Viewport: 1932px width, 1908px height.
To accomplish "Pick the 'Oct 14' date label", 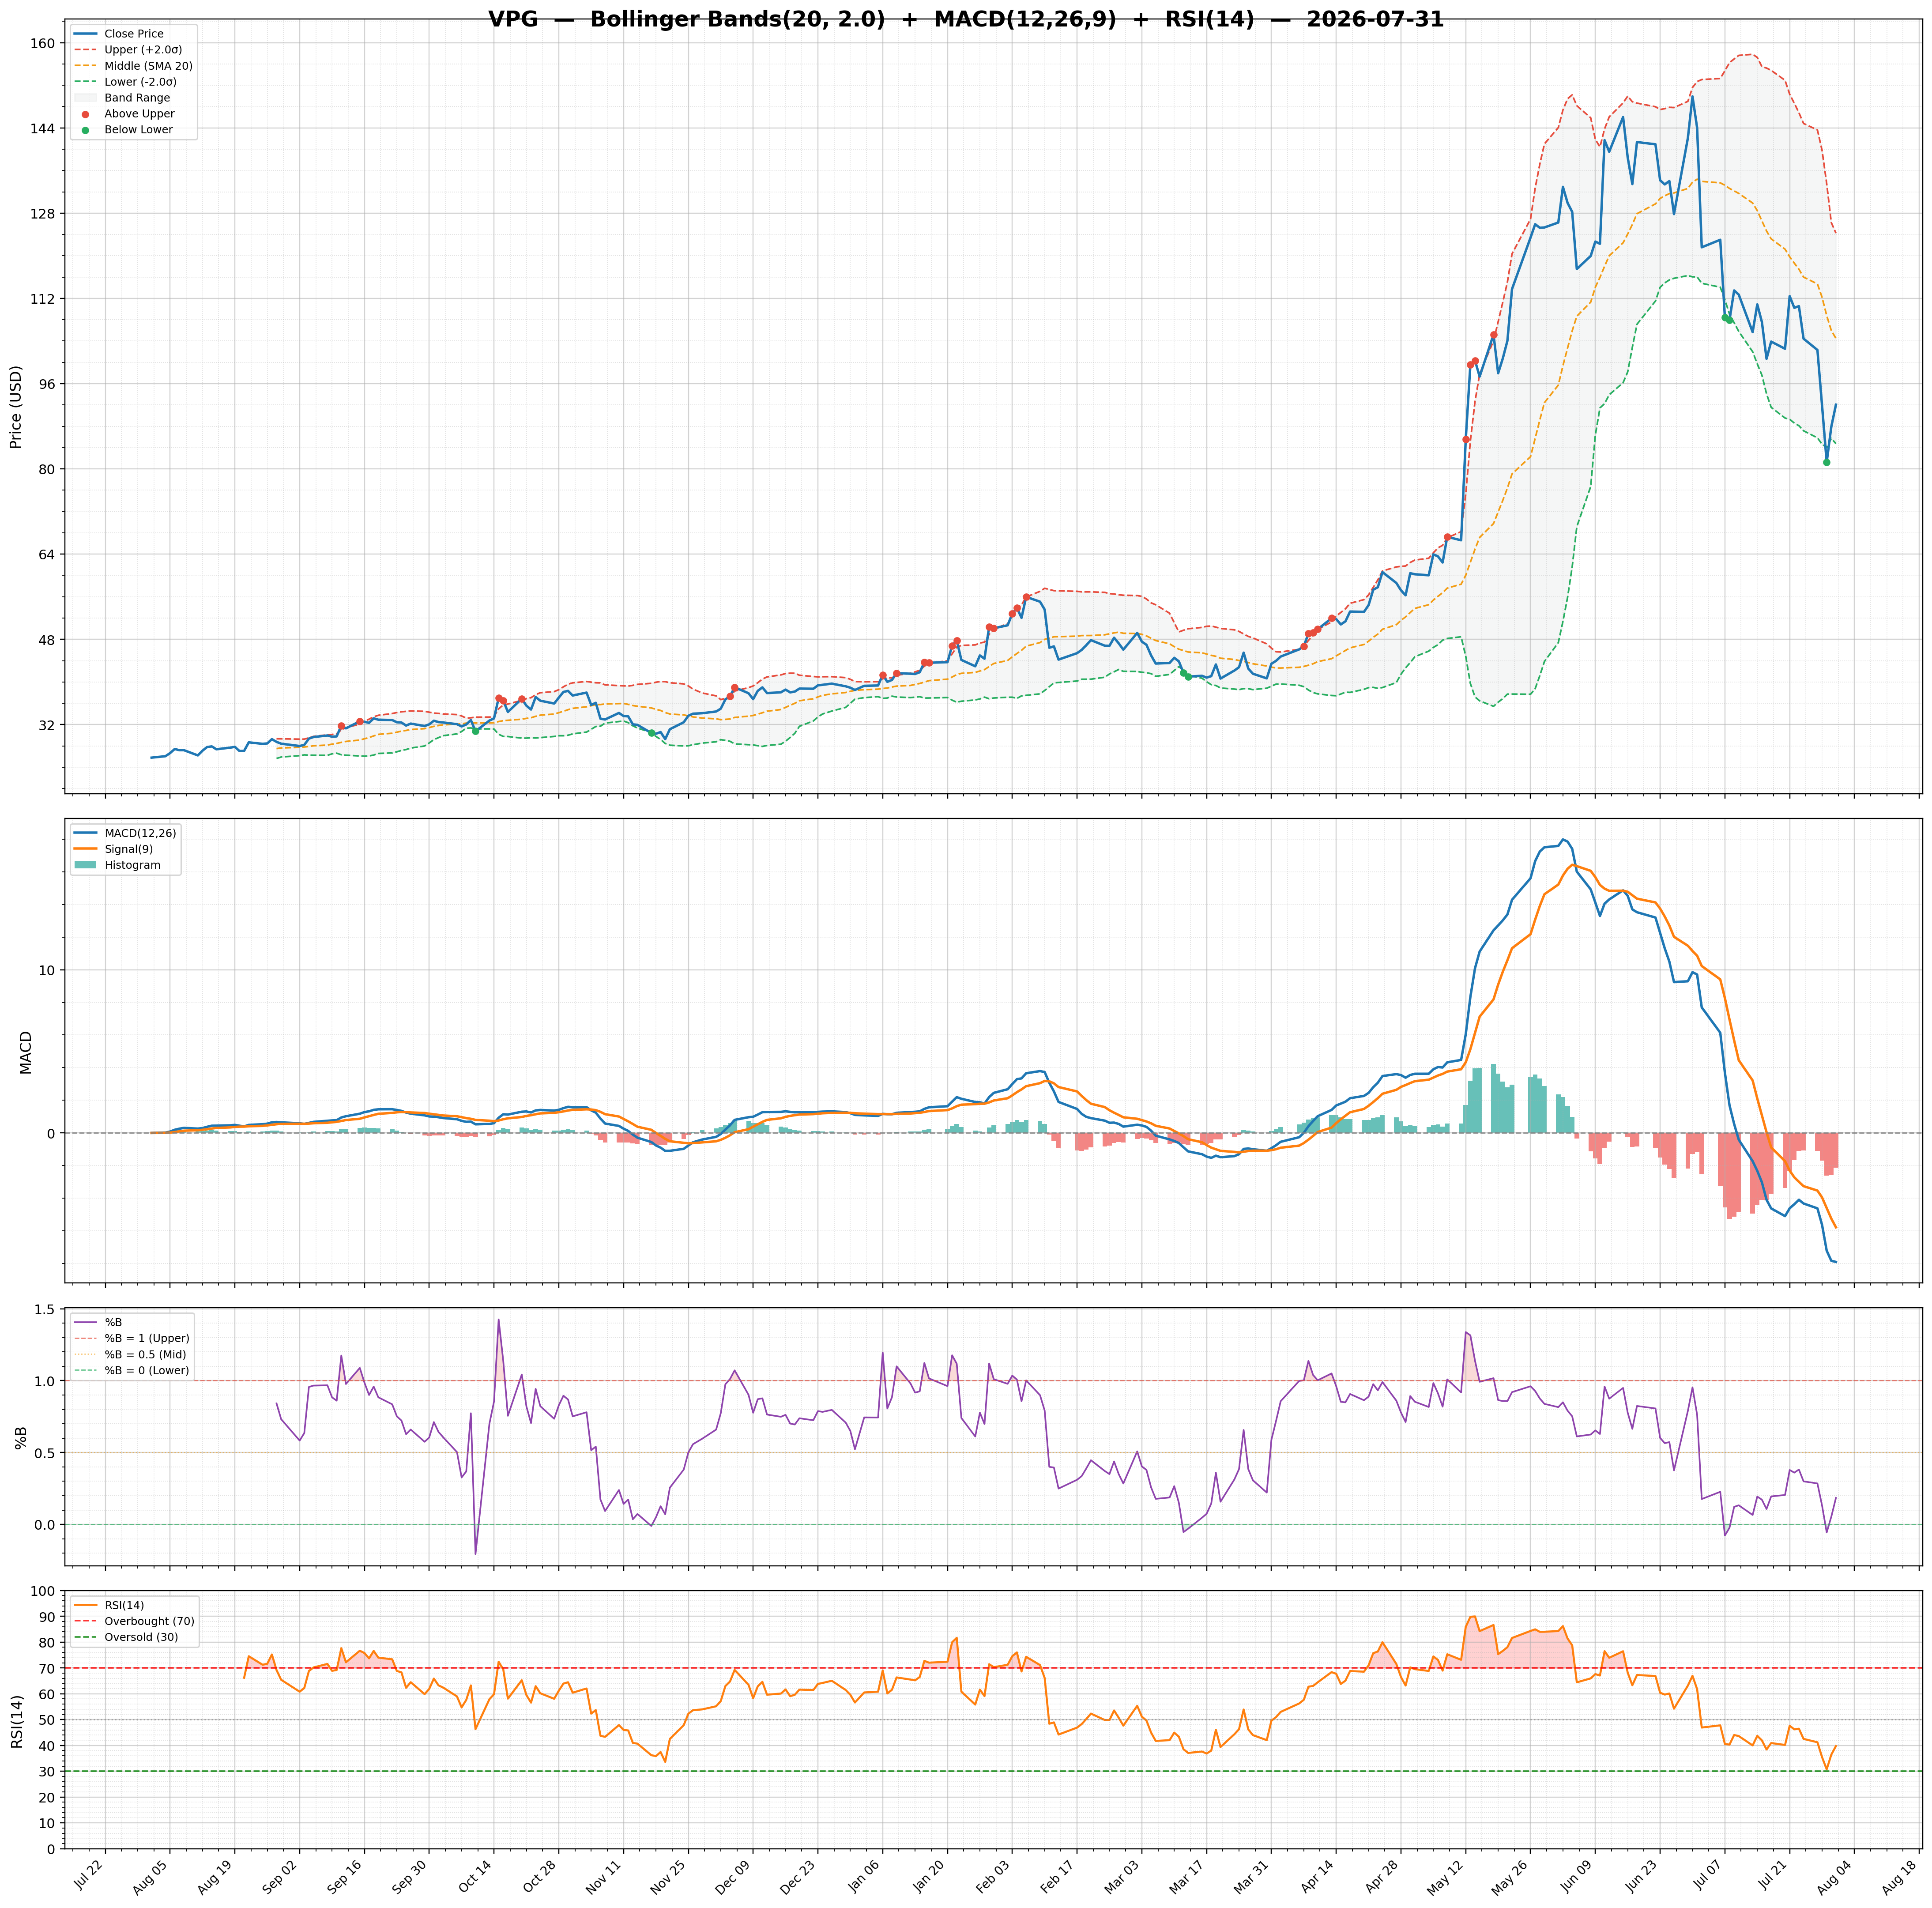I will 478,1873.
